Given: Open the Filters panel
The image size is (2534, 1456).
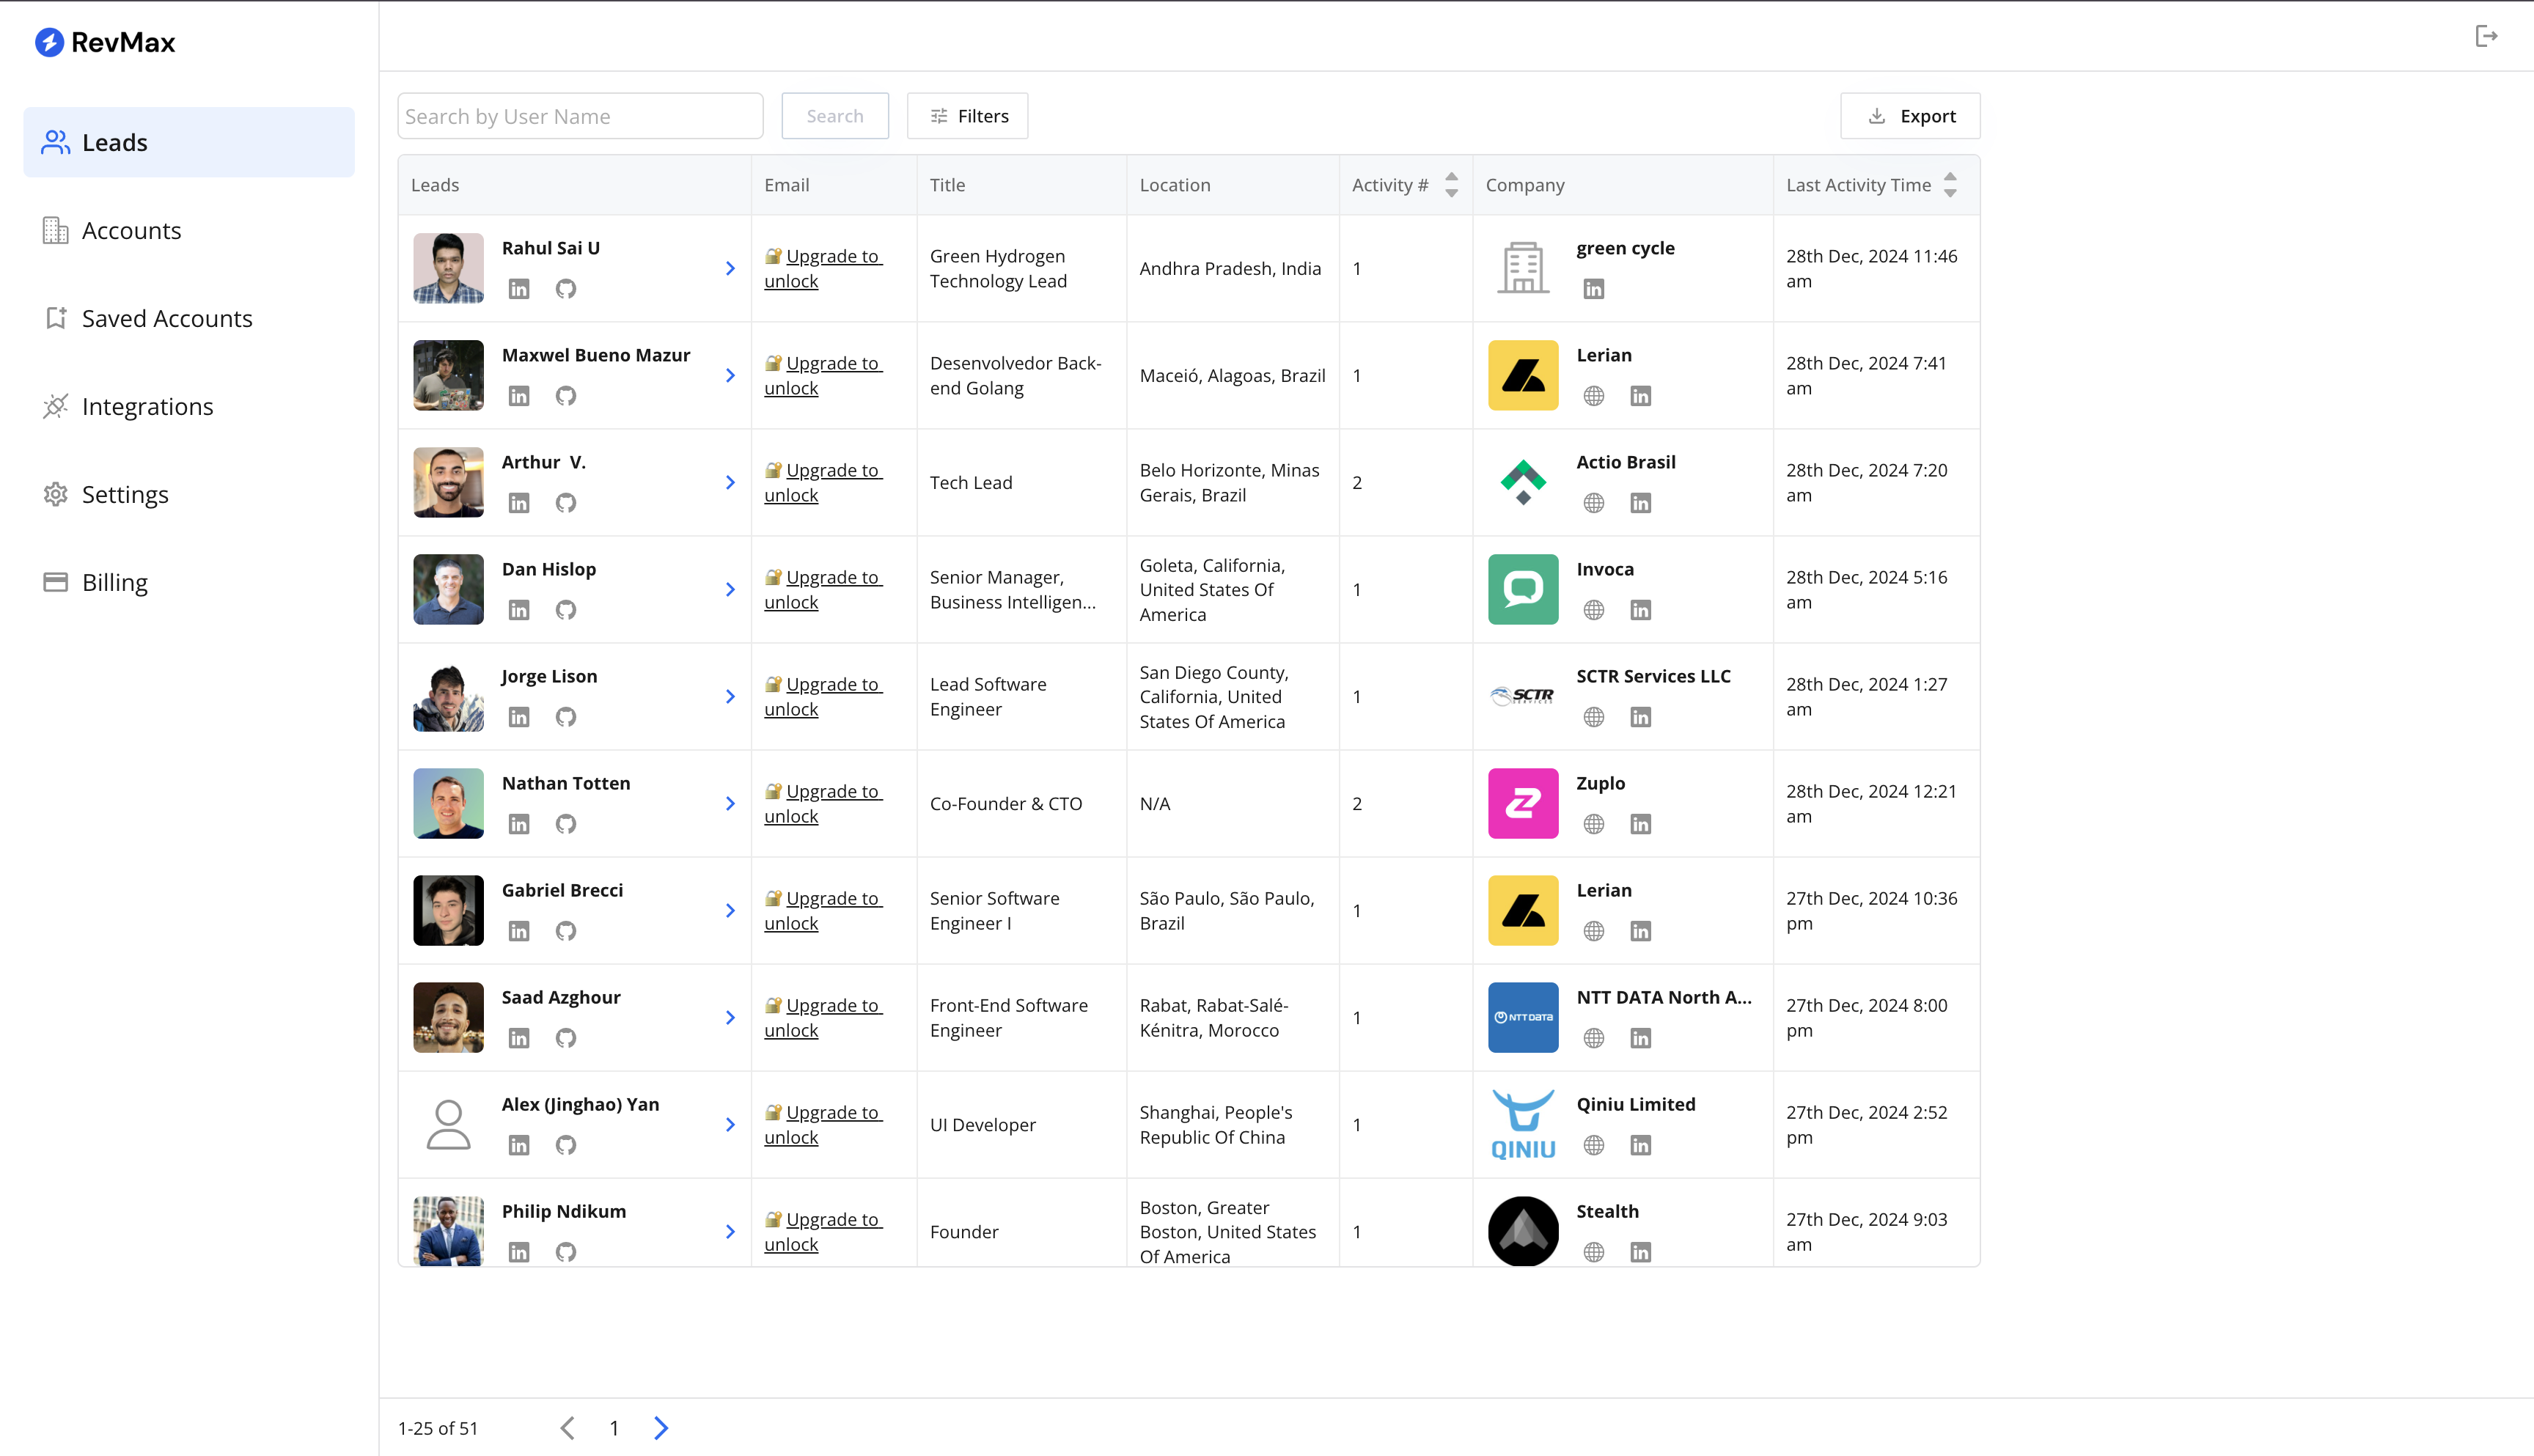Looking at the screenshot, I should [967, 116].
